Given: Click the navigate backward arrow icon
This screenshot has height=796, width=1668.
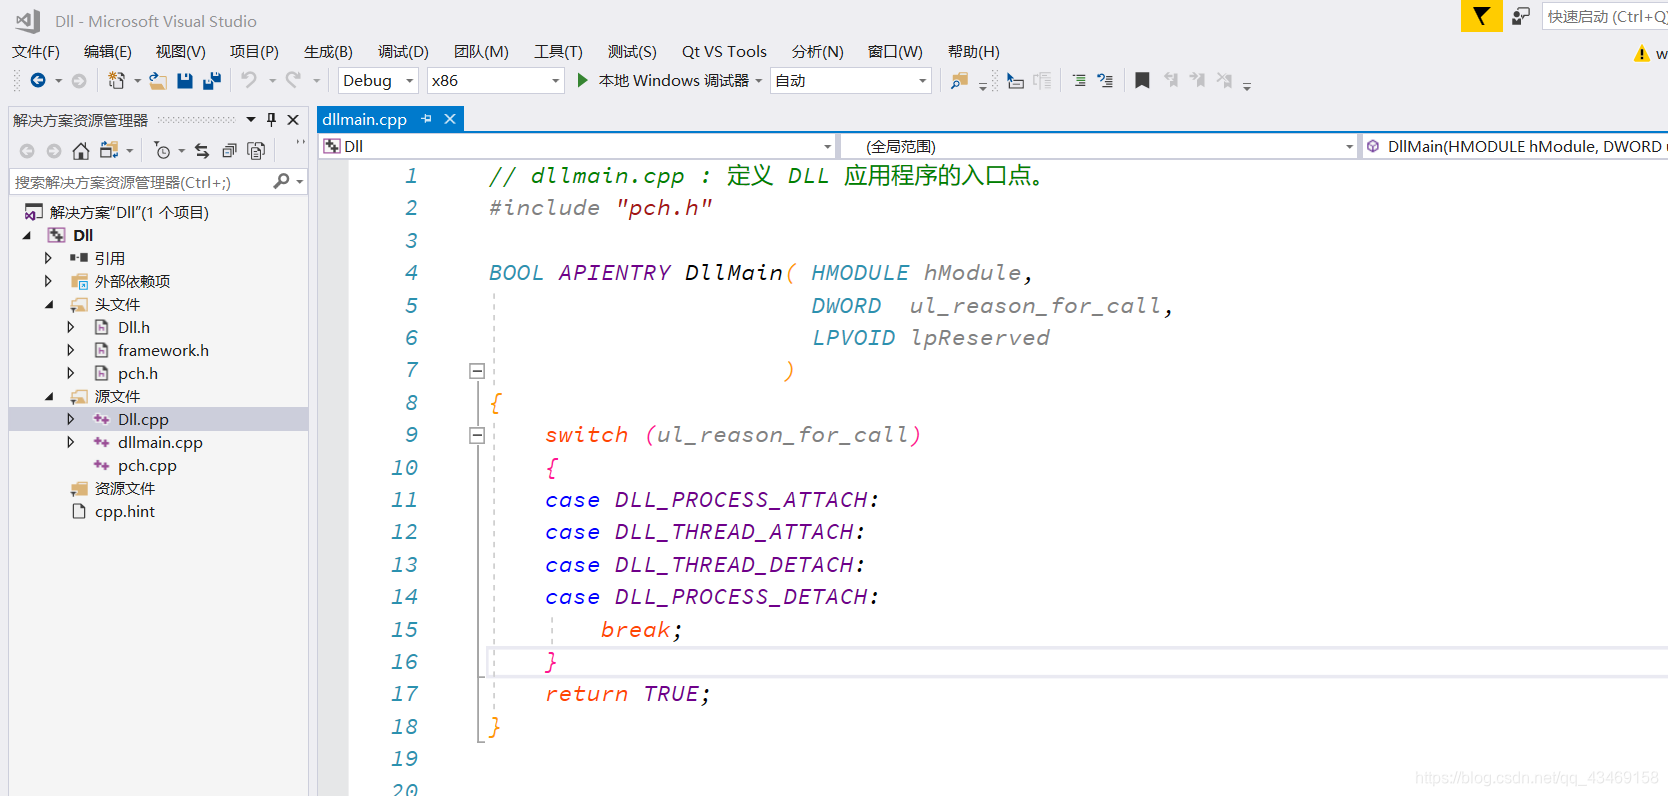Looking at the screenshot, I should (38, 80).
